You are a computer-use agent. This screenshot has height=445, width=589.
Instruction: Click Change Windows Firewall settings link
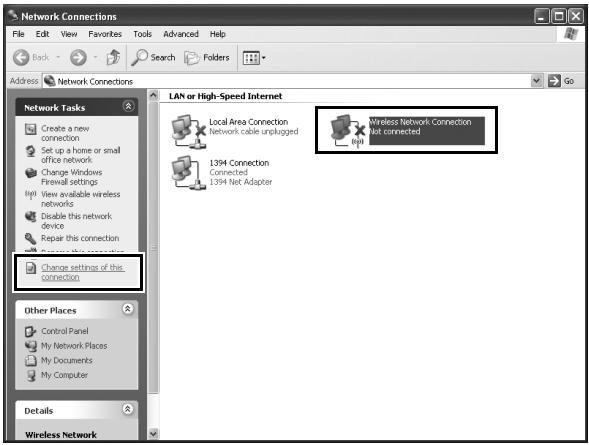(x=71, y=177)
